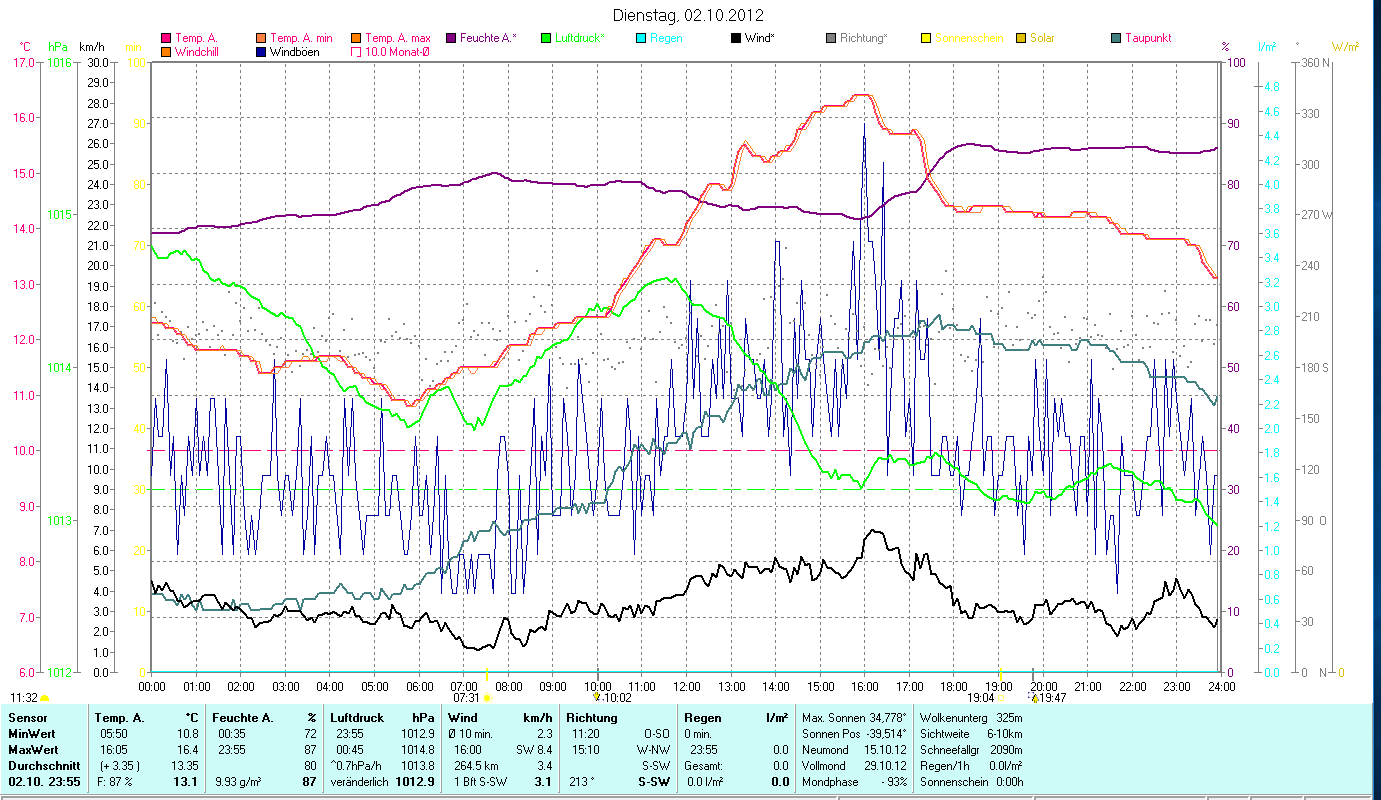Click the Solar legend square
Image resolution: width=1381 pixels, height=800 pixels.
click(1021, 38)
